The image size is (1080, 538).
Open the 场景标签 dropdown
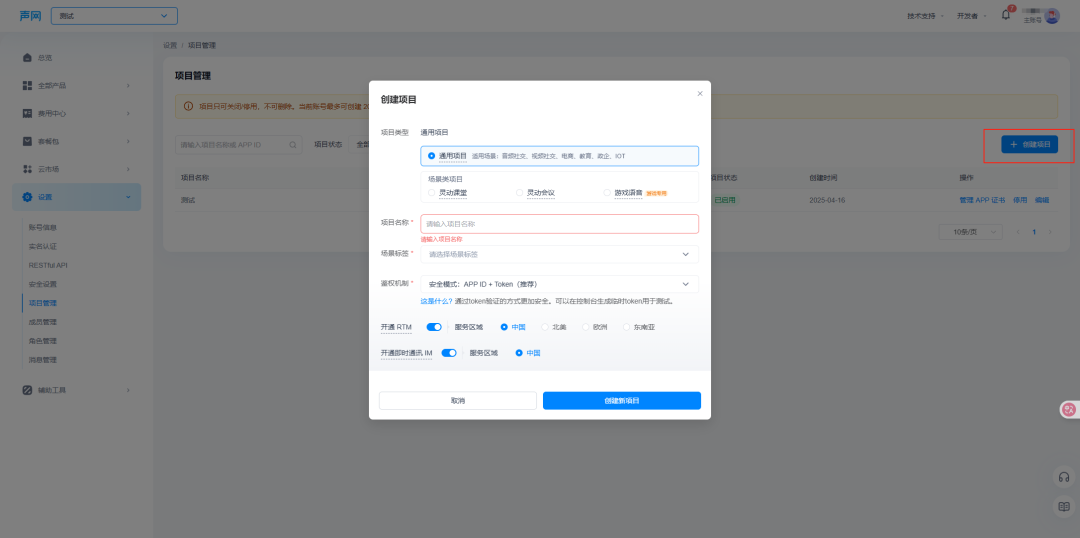click(x=559, y=254)
